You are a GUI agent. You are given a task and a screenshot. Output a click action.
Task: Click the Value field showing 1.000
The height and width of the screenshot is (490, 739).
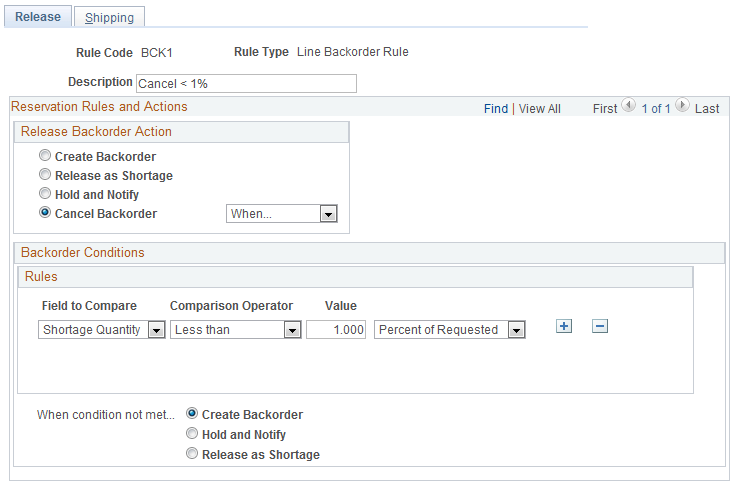[336, 330]
